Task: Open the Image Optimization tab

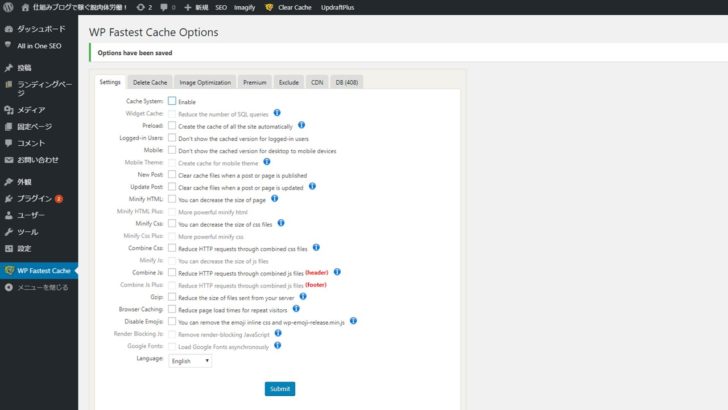Action: (204, 82)
